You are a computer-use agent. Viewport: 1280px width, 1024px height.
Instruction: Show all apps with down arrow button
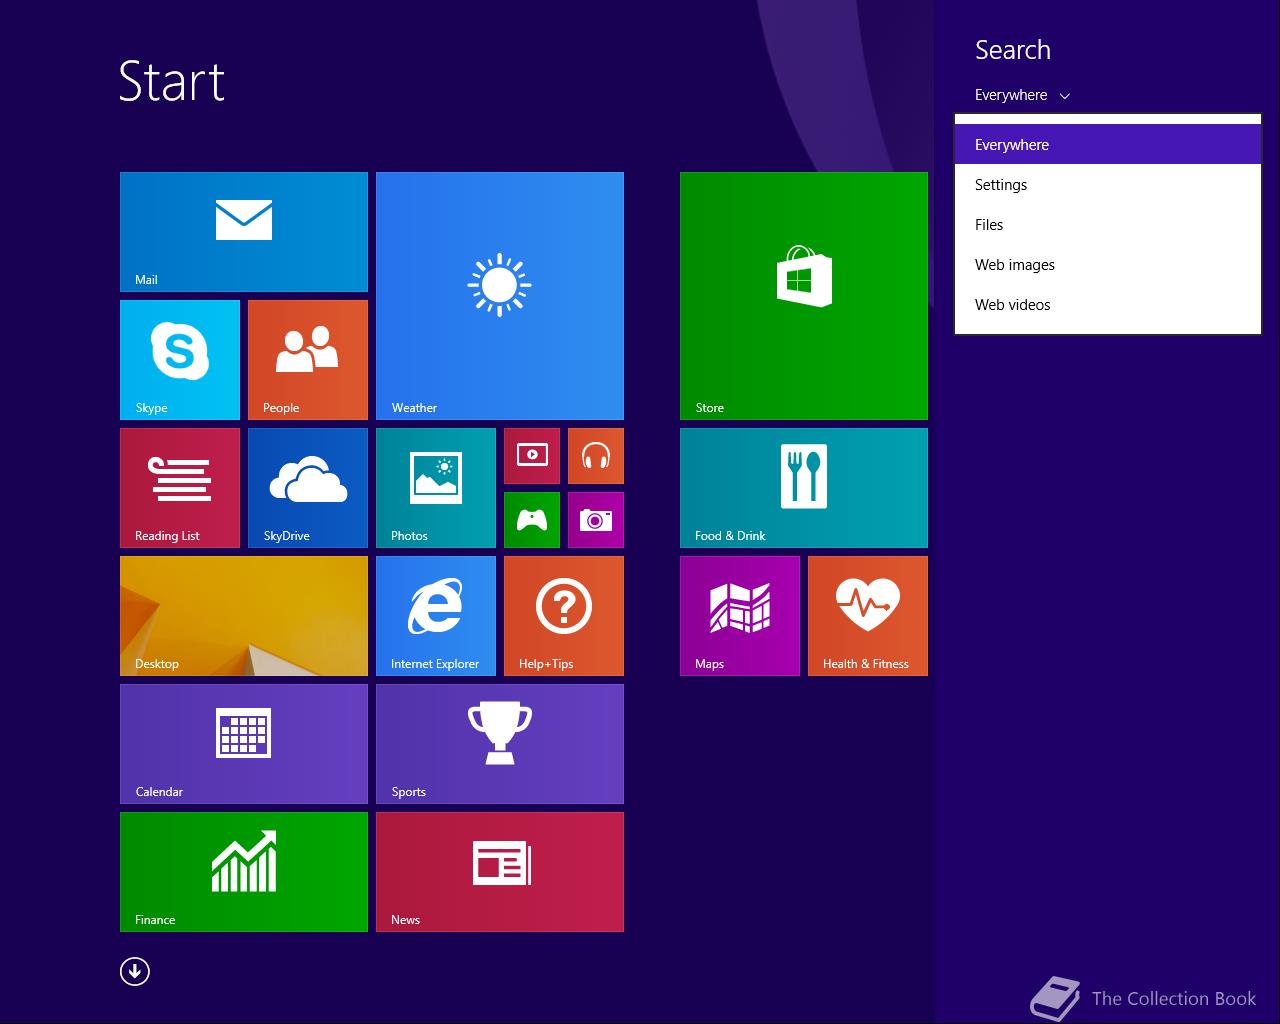(x=135, y=971)
